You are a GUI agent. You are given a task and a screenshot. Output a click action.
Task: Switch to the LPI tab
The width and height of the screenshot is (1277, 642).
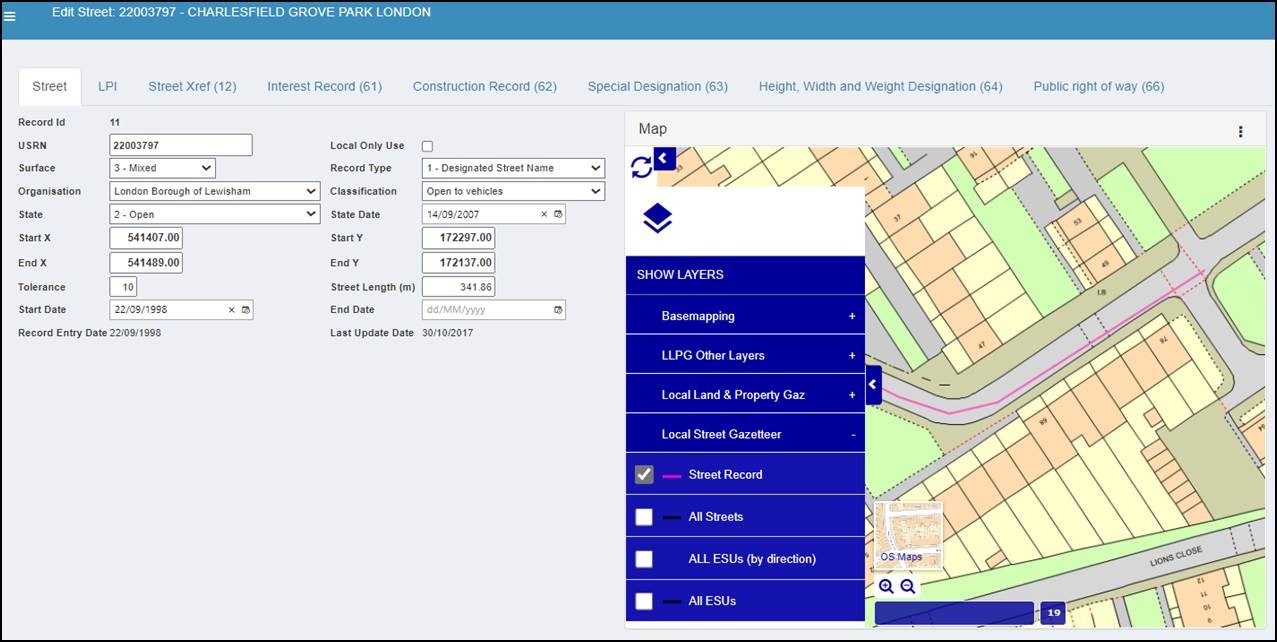(107, 86)
